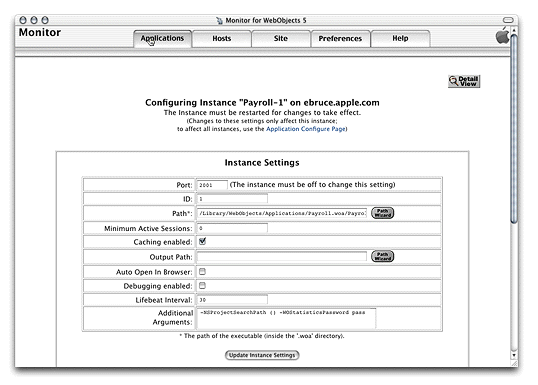538x385 pixels.
Task: Click the window resize grip corner
Action: (514, 363)
